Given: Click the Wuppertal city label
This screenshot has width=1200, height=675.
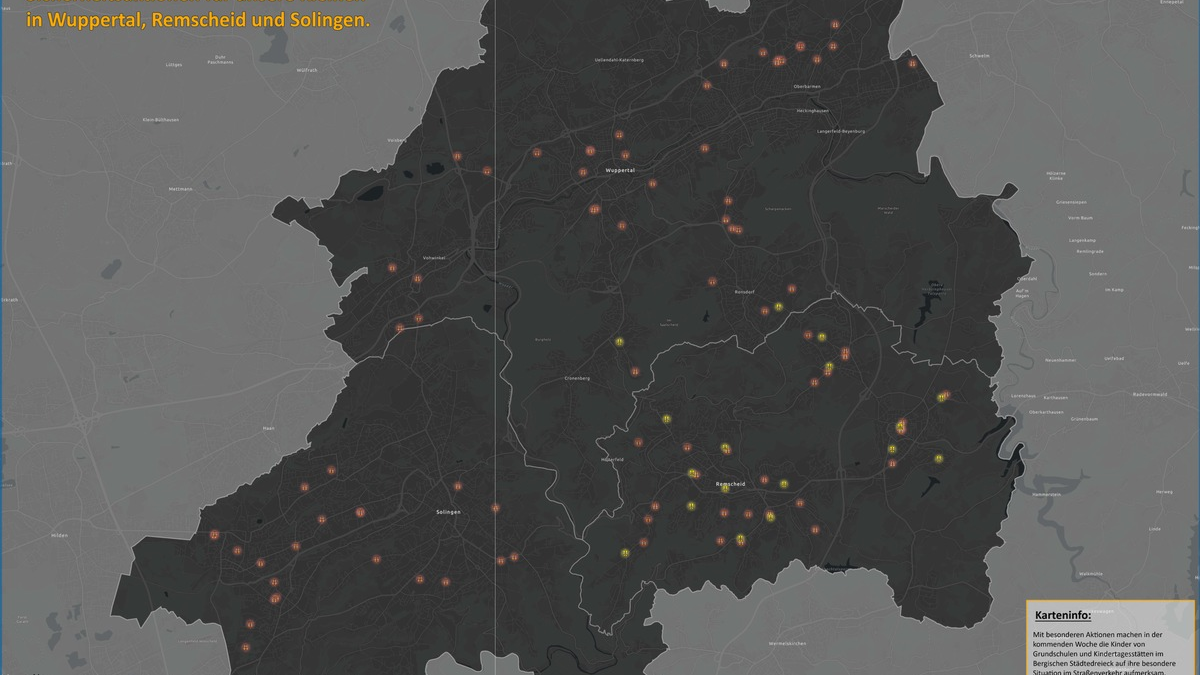Looking at the screenshot, I should [620, 171].
